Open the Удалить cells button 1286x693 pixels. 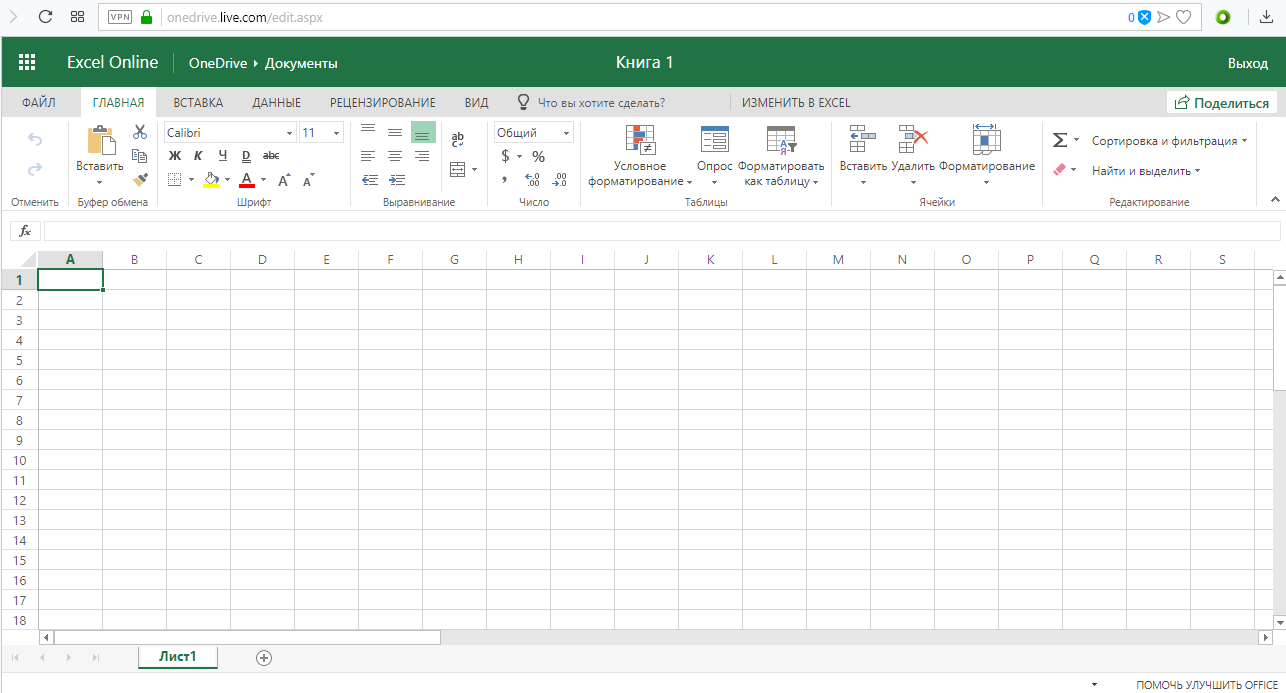(x=913, y=156)
